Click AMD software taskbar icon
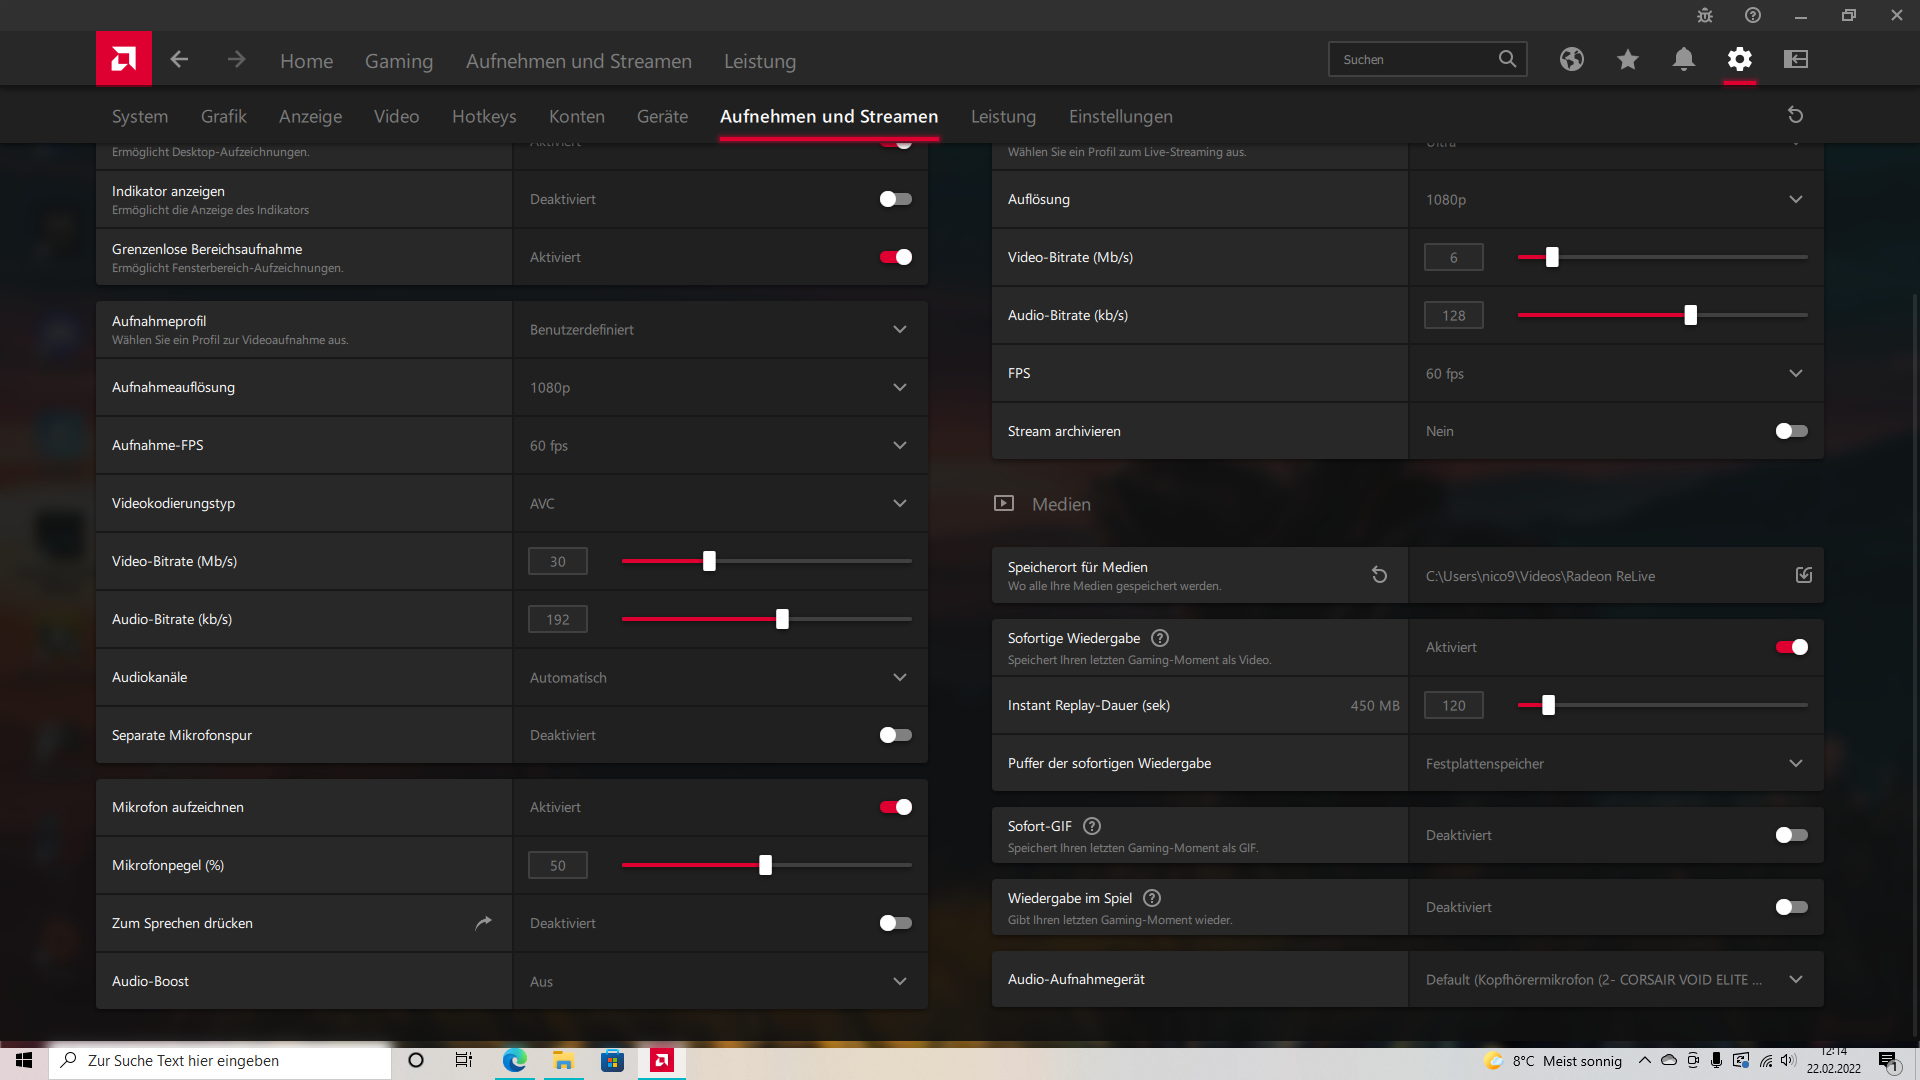 [662, 1060]
